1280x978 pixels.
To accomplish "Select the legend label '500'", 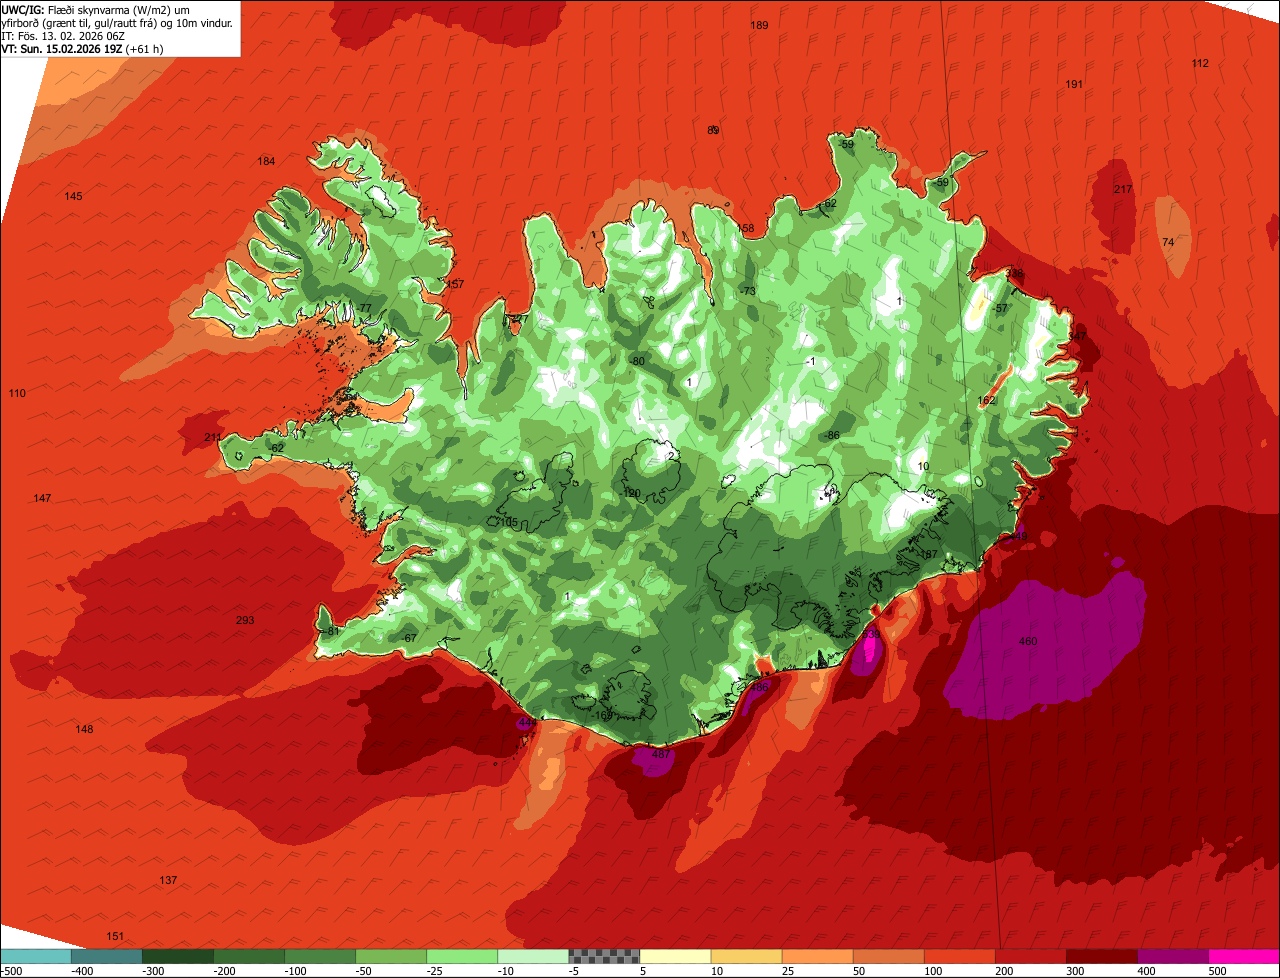I will [x=1217, y=970].
